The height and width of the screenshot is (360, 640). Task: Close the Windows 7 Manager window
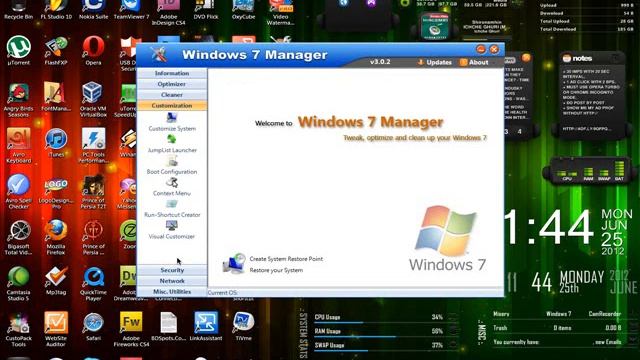click(494, 49)
